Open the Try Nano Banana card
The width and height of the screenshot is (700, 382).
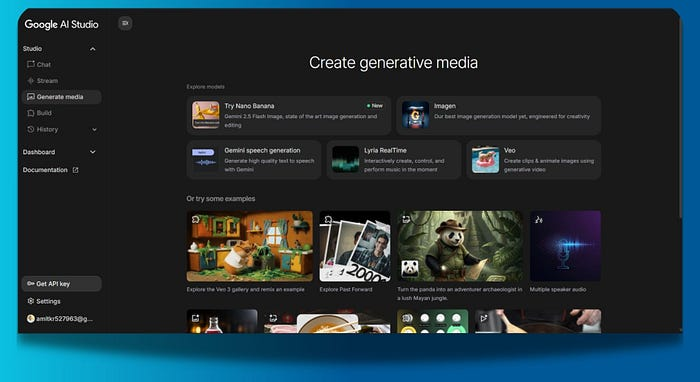289,115
